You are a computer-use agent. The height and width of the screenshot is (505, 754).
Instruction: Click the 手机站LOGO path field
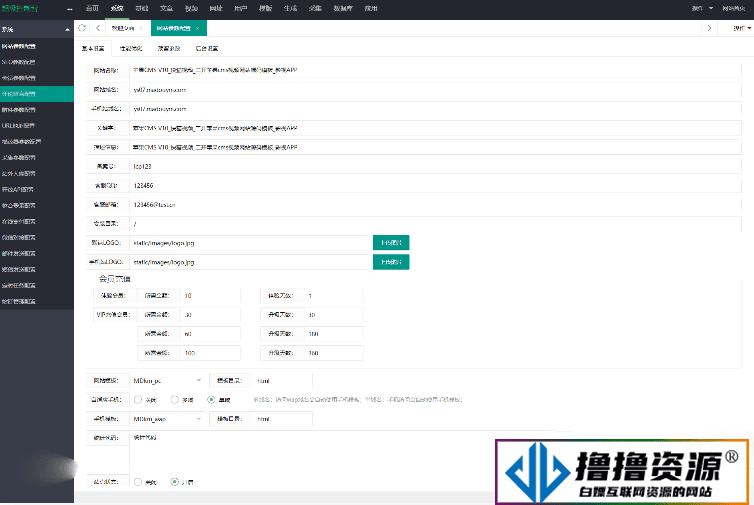tap(249, 262)
